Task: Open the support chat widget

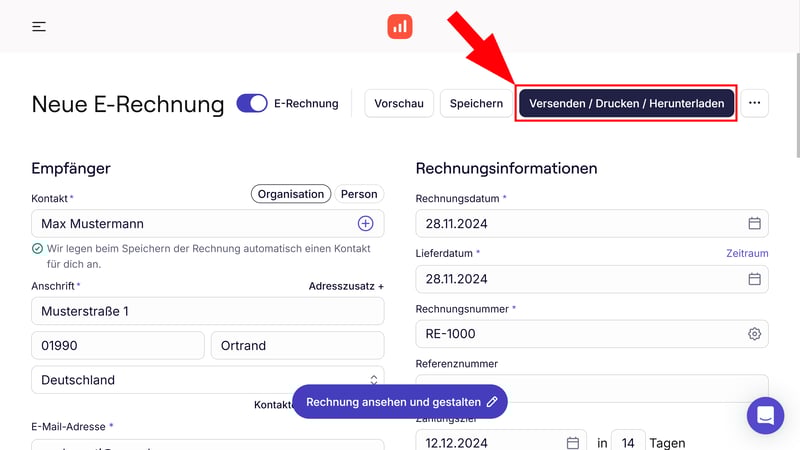Action: point(765,415)
